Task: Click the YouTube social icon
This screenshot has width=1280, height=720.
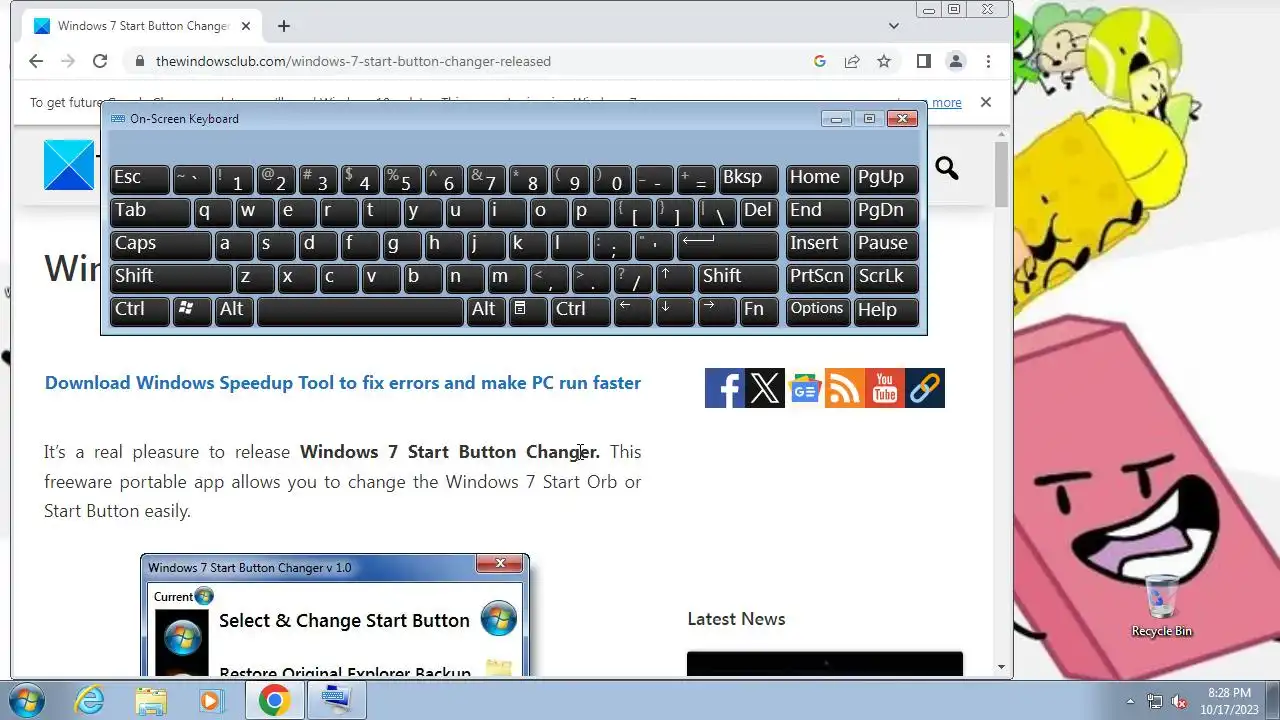Action: 885,388
